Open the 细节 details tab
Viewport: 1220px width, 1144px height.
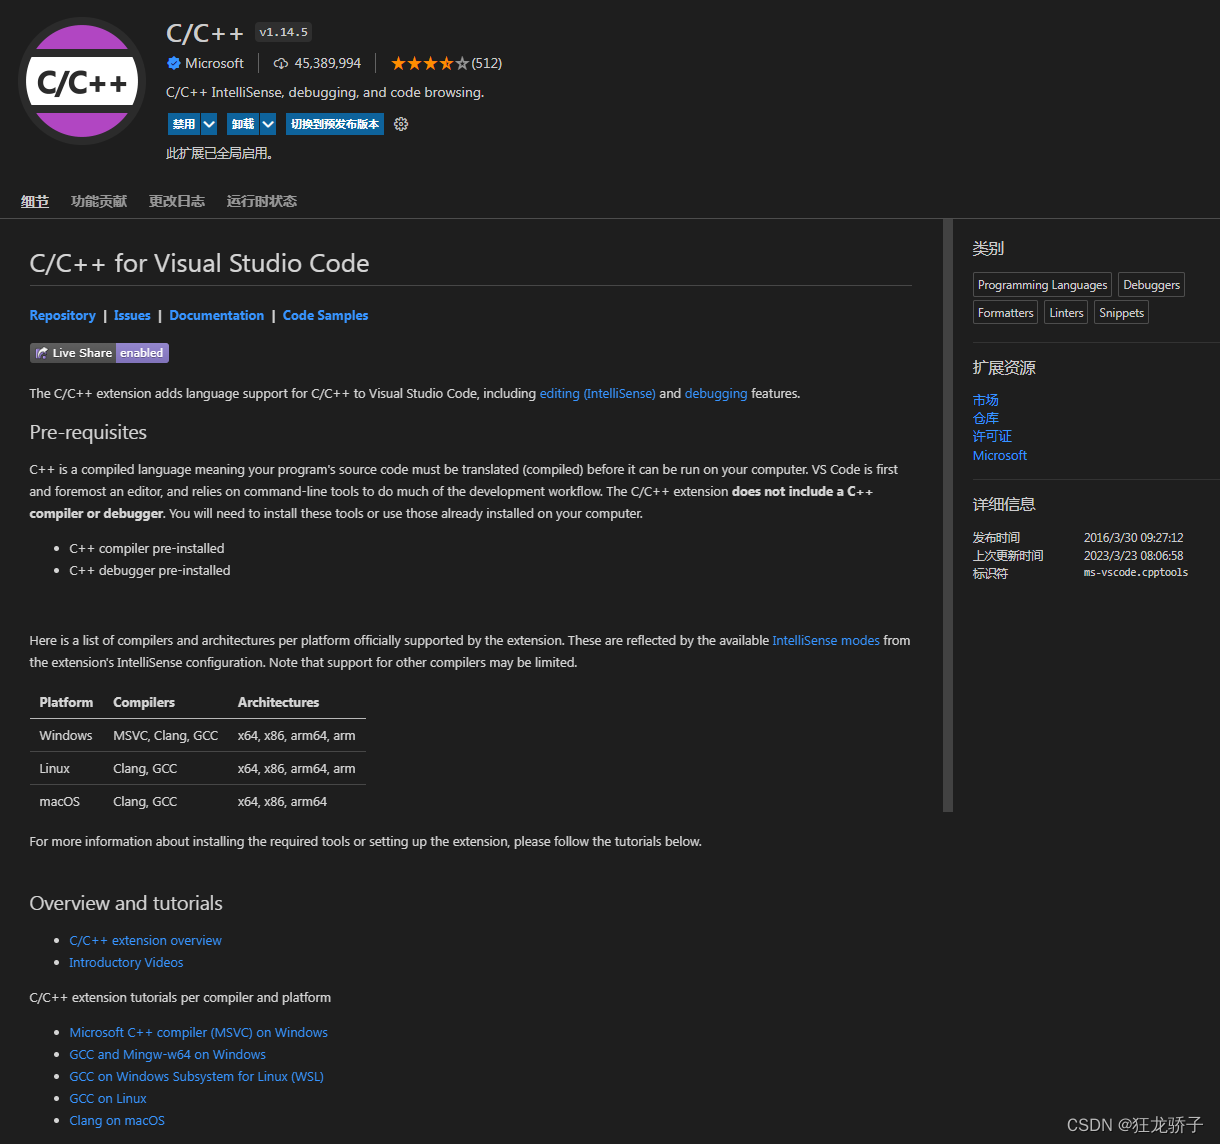[x=35, y=201]
